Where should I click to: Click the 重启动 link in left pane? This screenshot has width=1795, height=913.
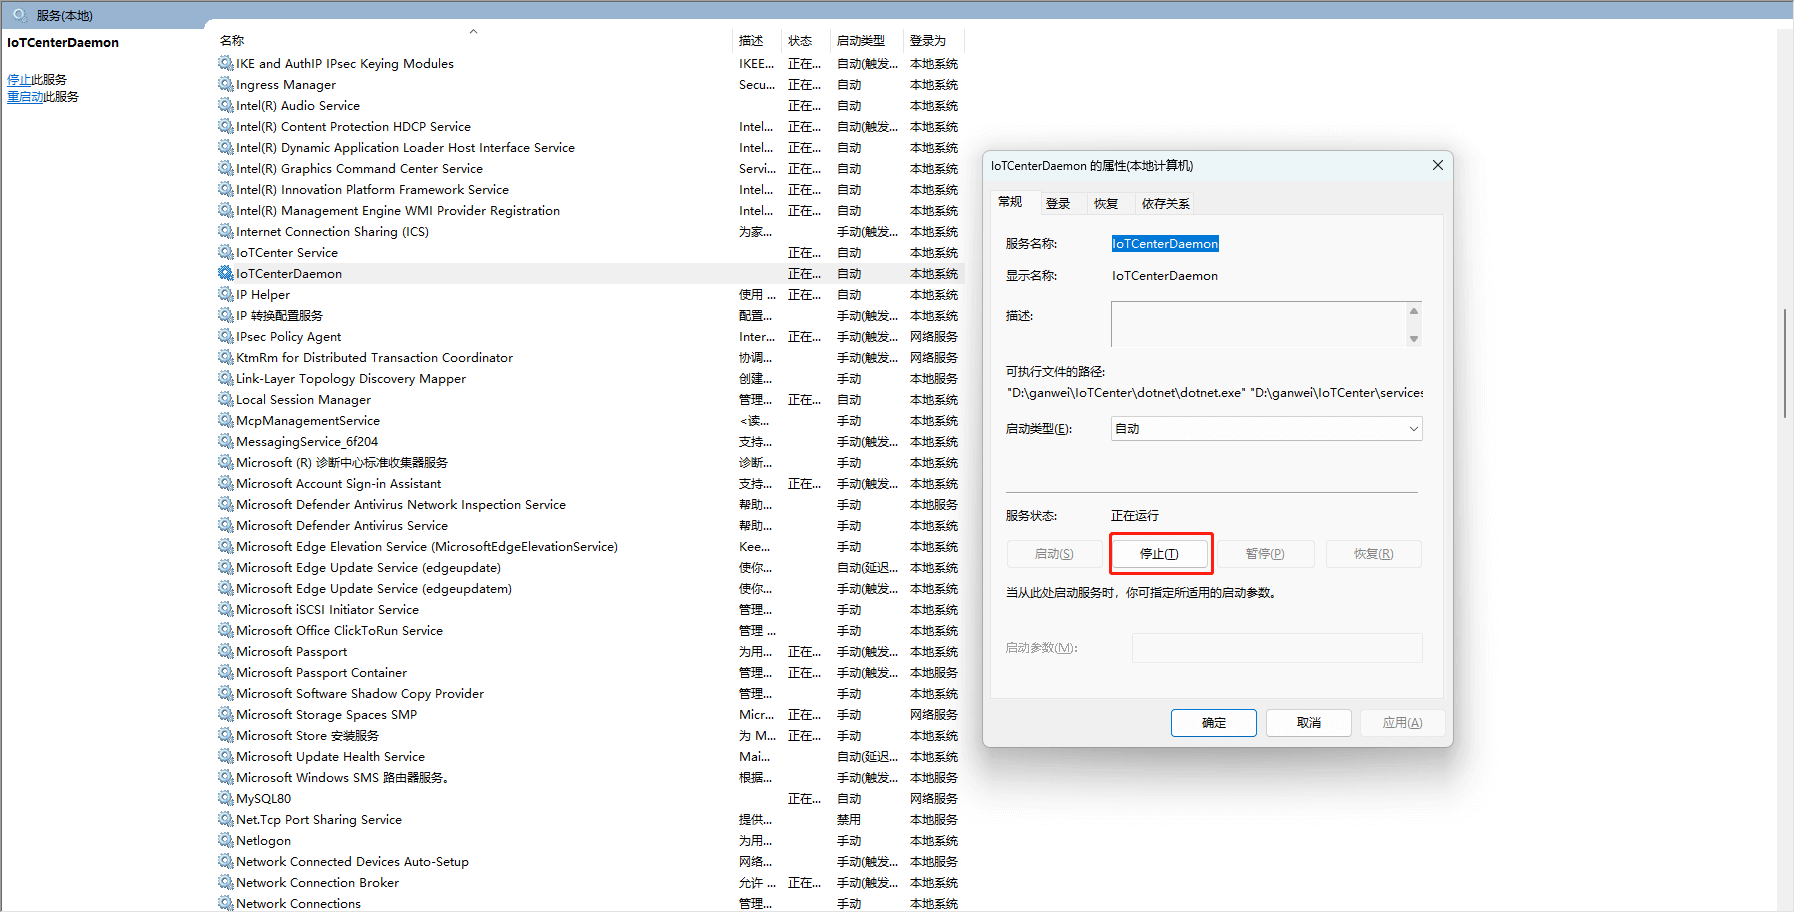click(x=25, y=97)
